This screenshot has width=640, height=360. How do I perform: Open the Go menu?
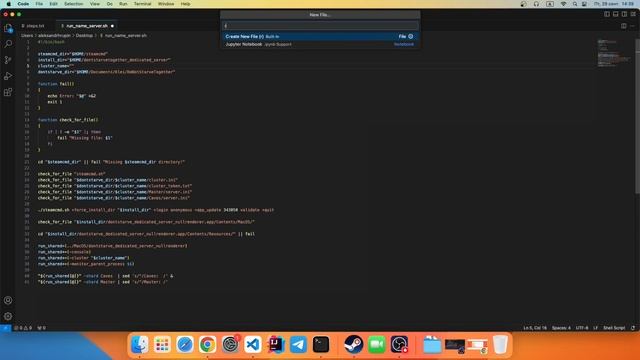click(109, 4)
